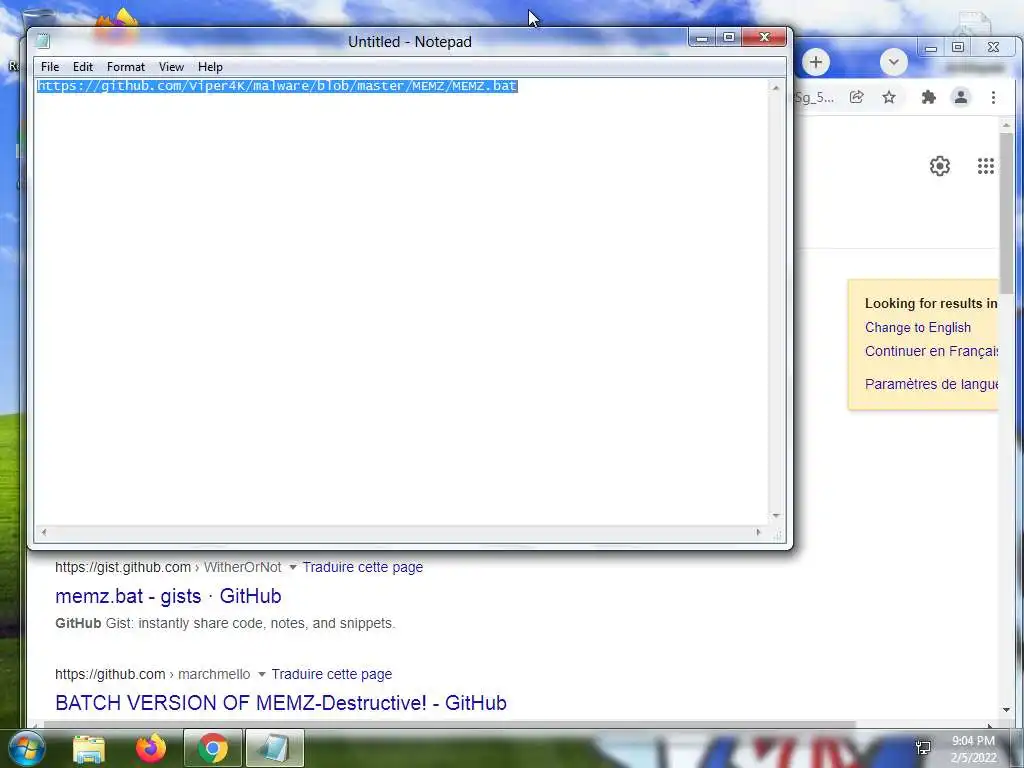Click the share page icon in Chrome
Screen dimensions: 1024x768
857,97
